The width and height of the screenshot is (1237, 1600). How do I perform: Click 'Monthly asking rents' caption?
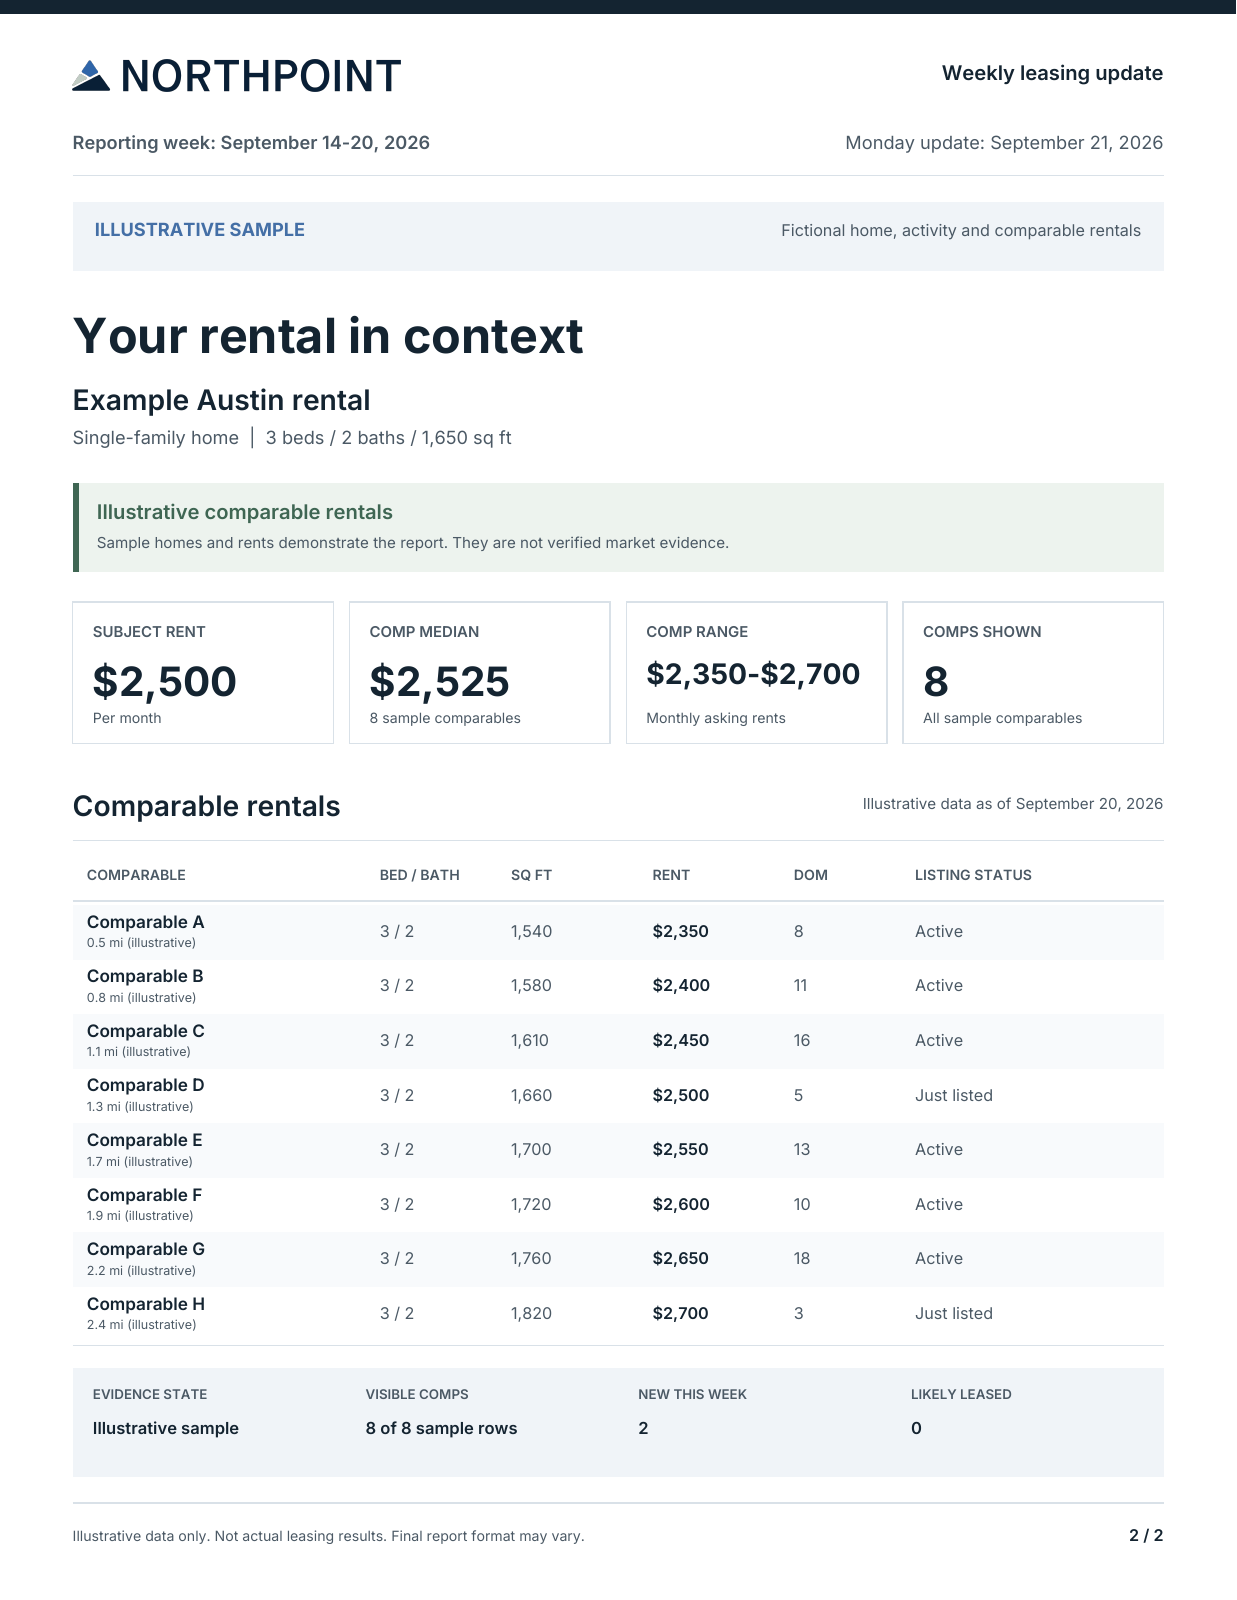point(716,718)
